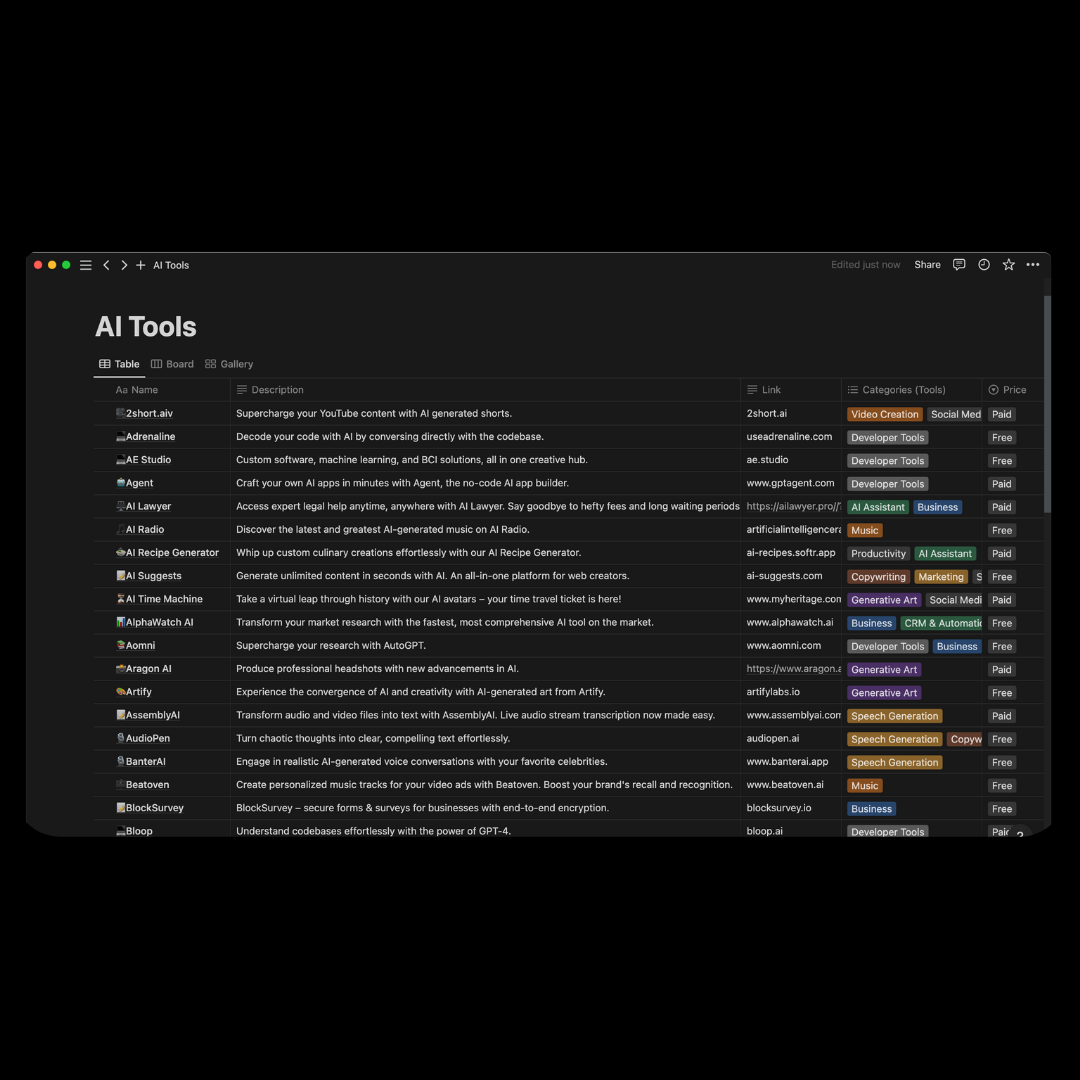1080x1080 pixels.
Task: Switch to the Gallery view tab
Action: pyautogui.click(x=229, y=364)
